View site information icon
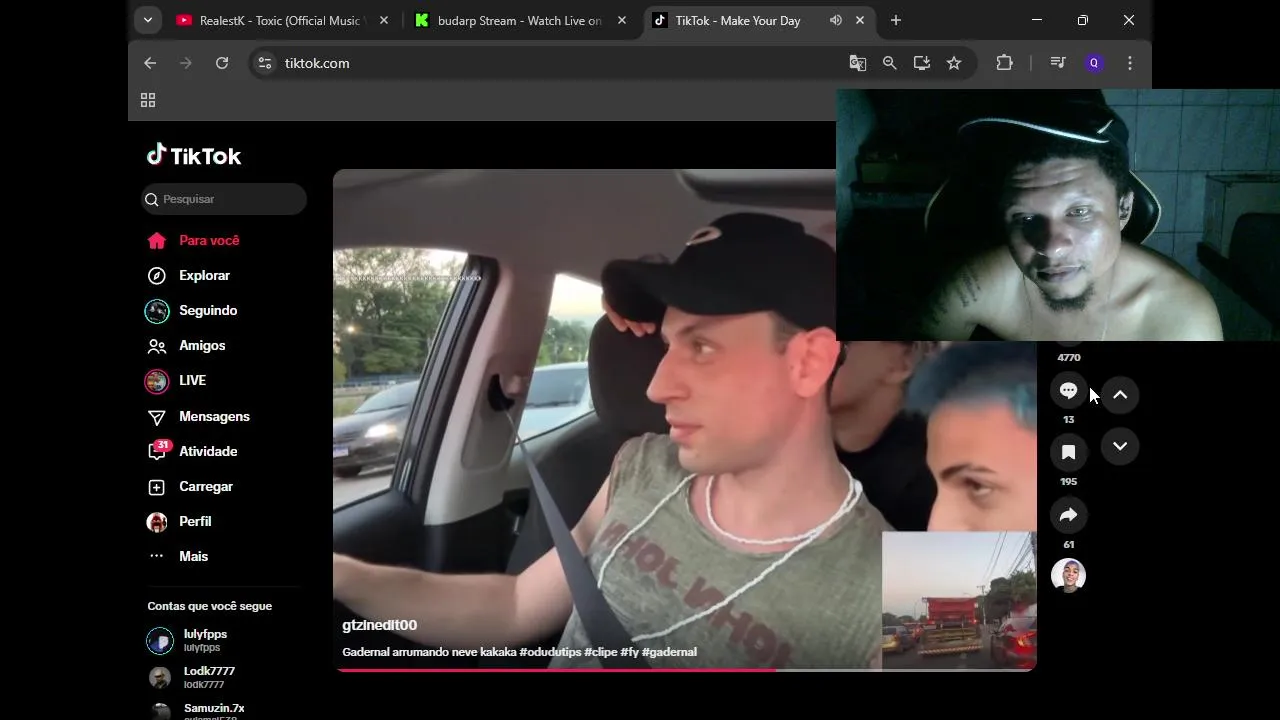The height and width of the screenshot is (720, 1280). tap(264, 63)
